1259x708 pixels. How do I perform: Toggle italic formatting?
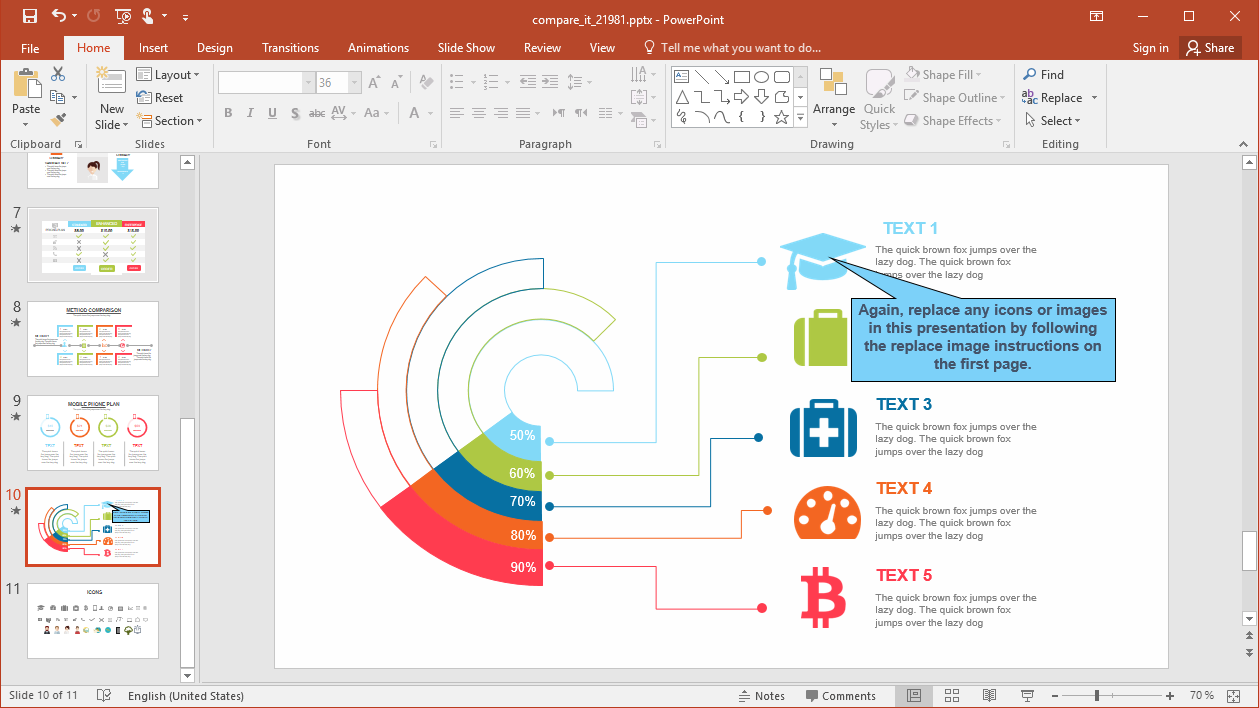(250, 113)
